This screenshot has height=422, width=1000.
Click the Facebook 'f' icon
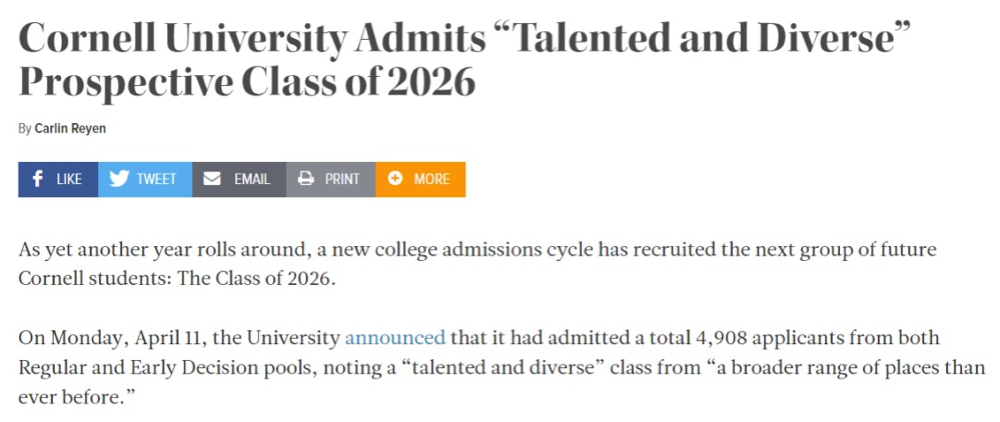click(38, 179)
